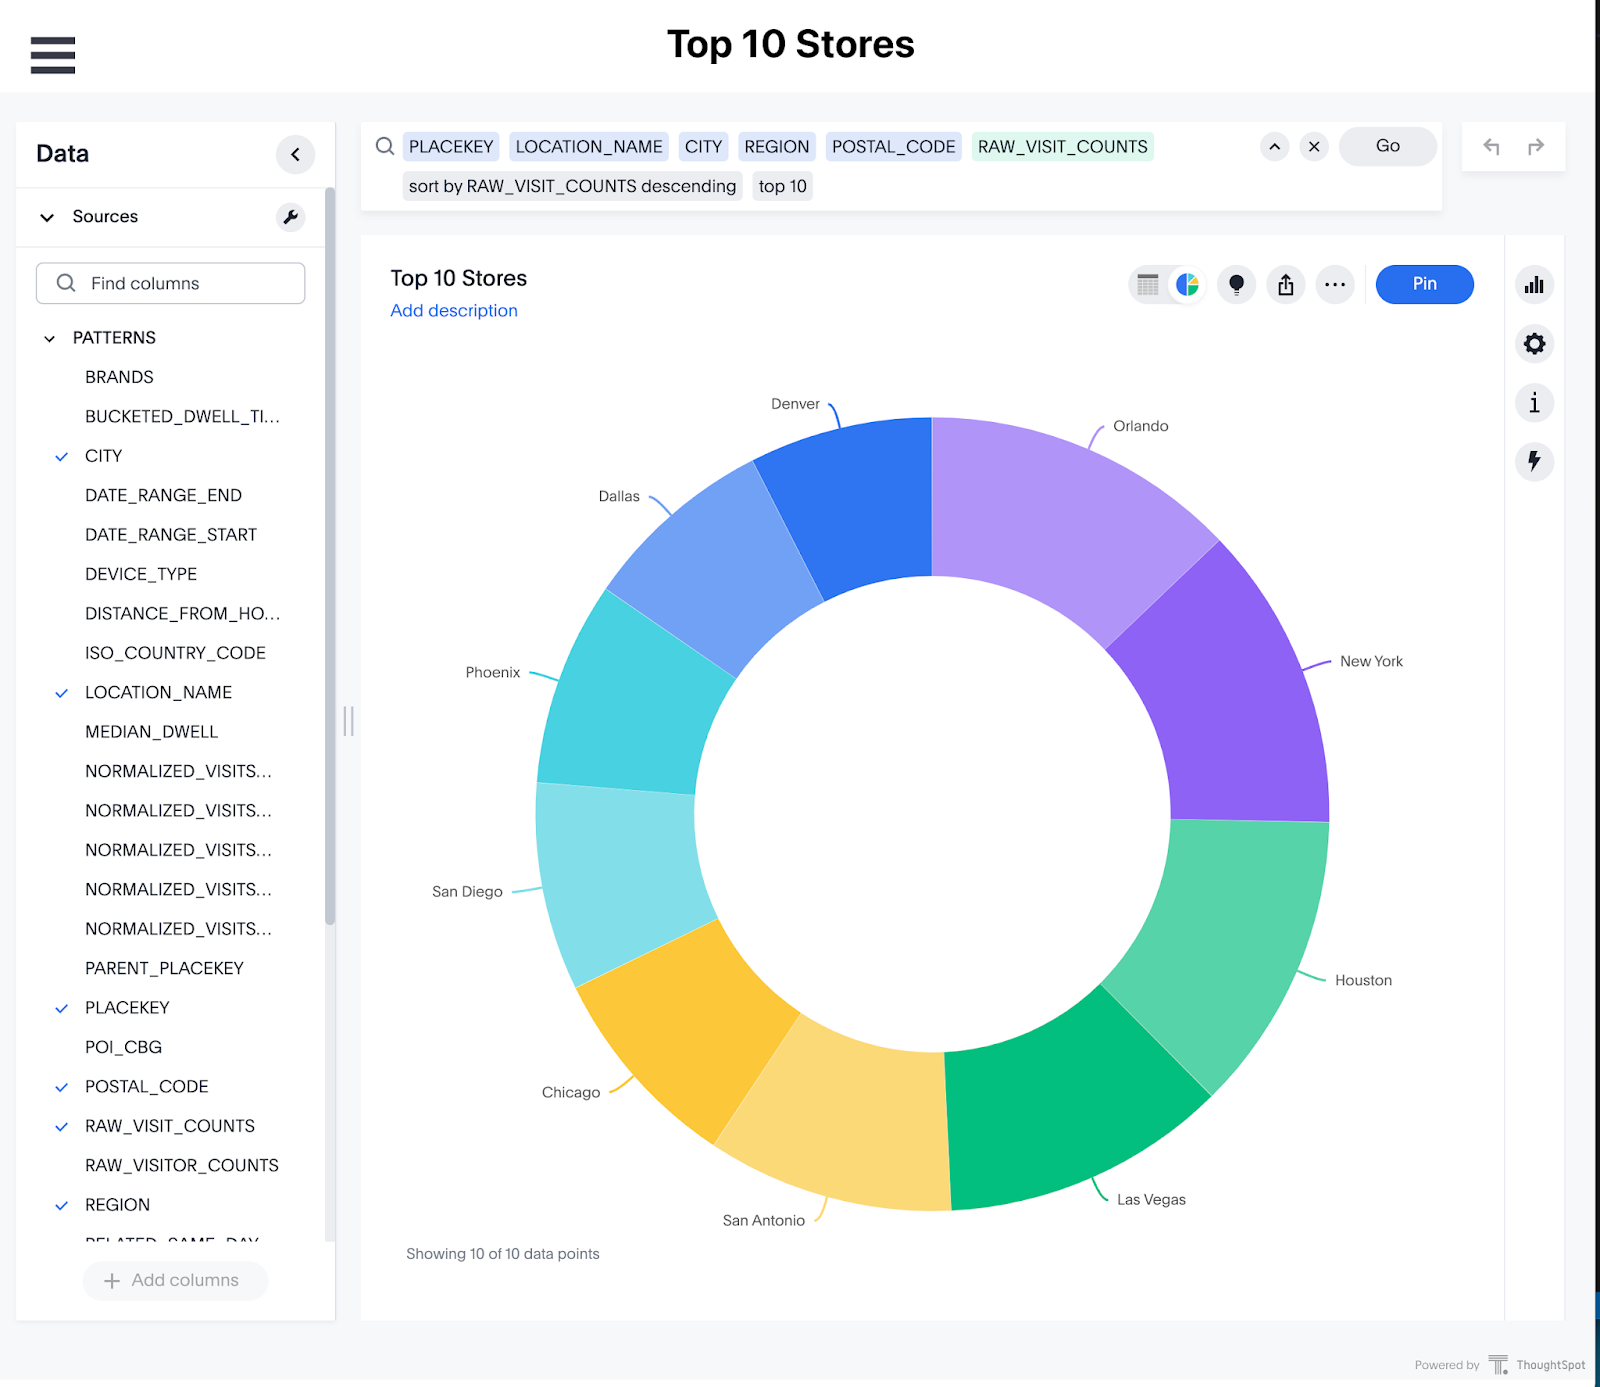Open the chart type bar icon
1600x1387 pixels.
tap(1534, 286)
